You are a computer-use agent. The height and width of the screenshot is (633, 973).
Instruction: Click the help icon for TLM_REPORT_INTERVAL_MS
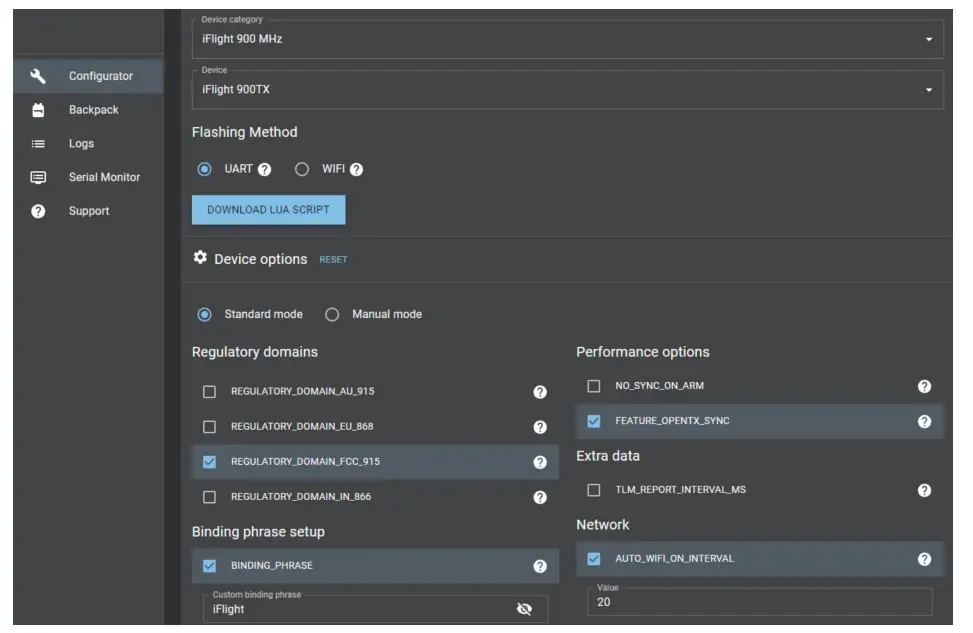coord(924,490)
